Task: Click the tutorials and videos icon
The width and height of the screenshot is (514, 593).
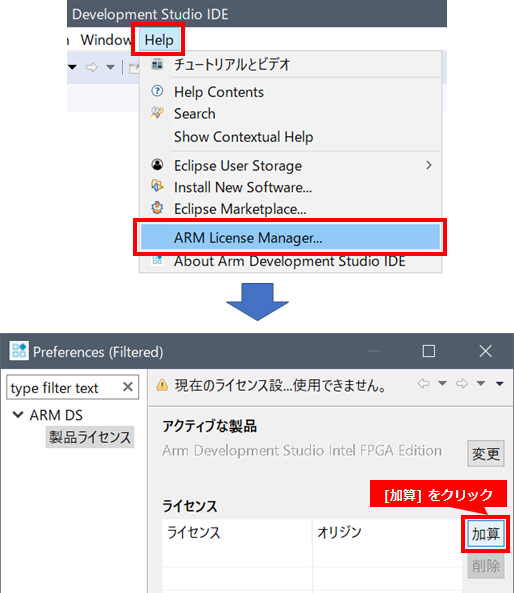Action: (157, 64)
